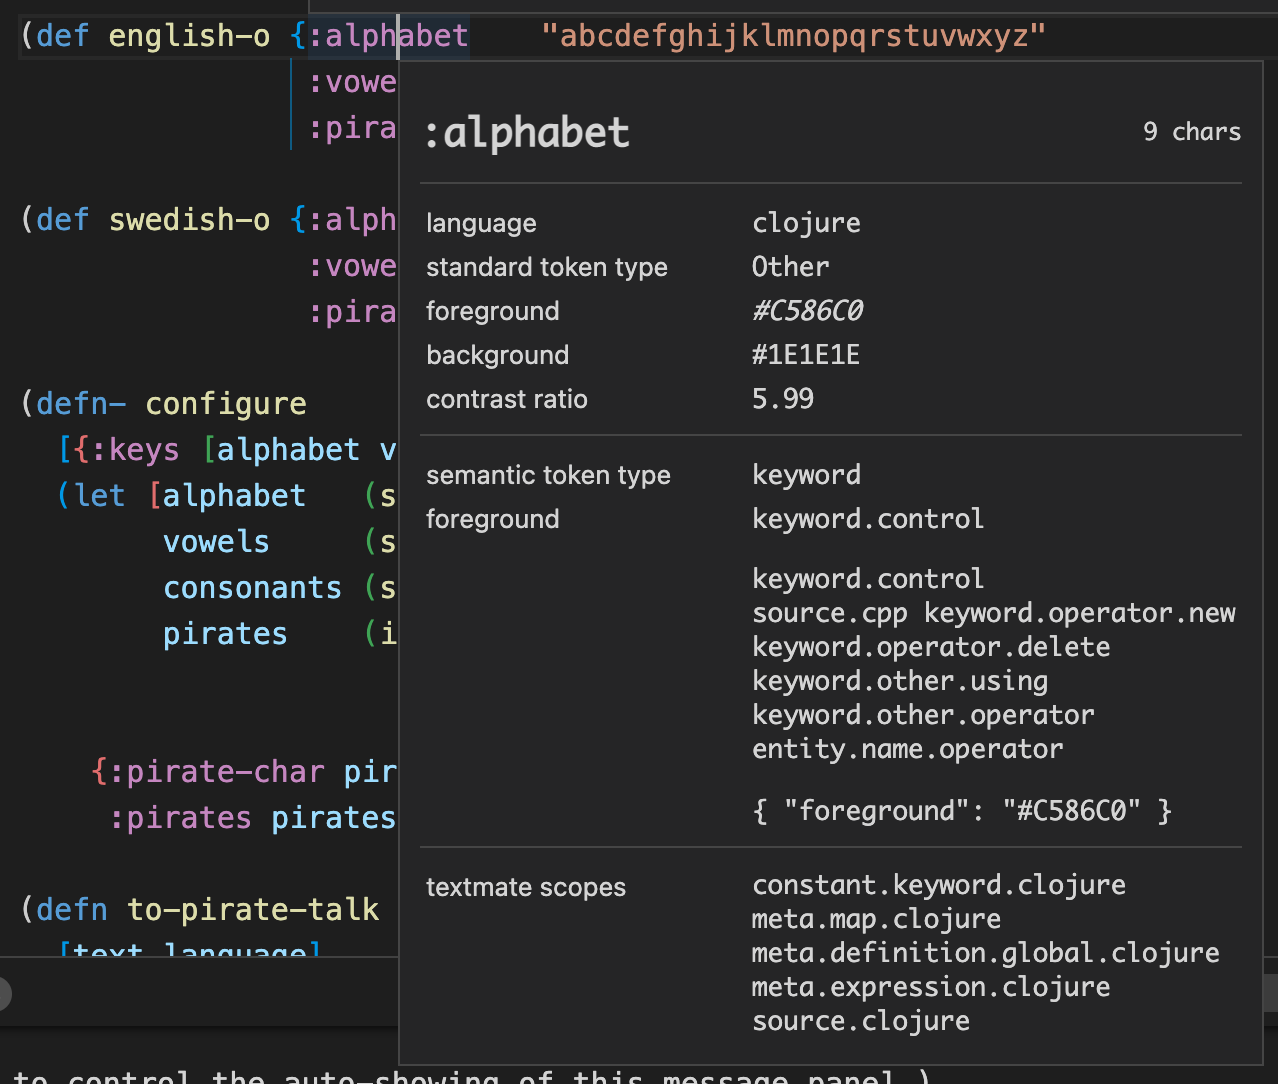The height and width of the screenshot is (1084, 1278).
Task: Click the :alphabet heading in the token inspector
Action: click(526, 133)
